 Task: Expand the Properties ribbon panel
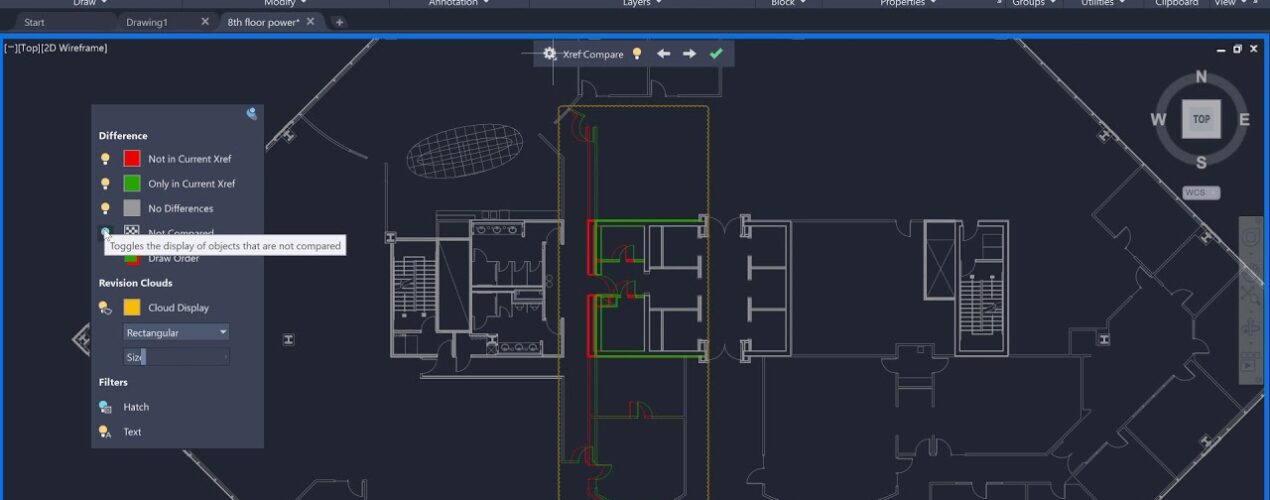pyautogui.click(x=909, y=4)
